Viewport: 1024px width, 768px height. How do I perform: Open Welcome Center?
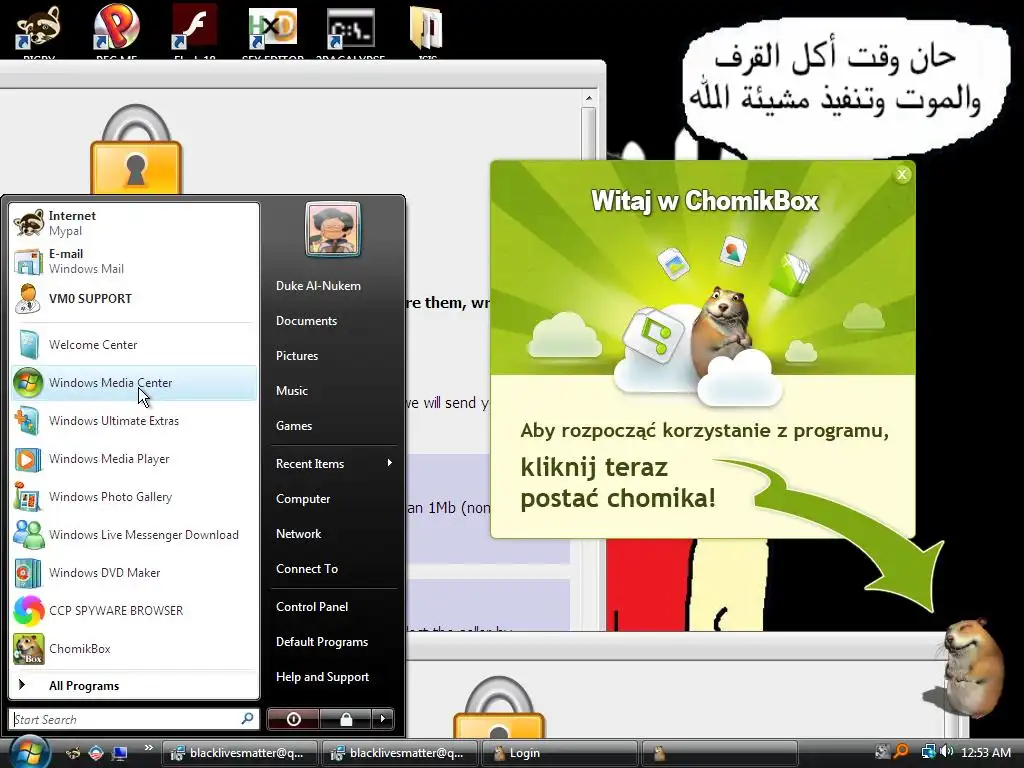pos(134,345)
